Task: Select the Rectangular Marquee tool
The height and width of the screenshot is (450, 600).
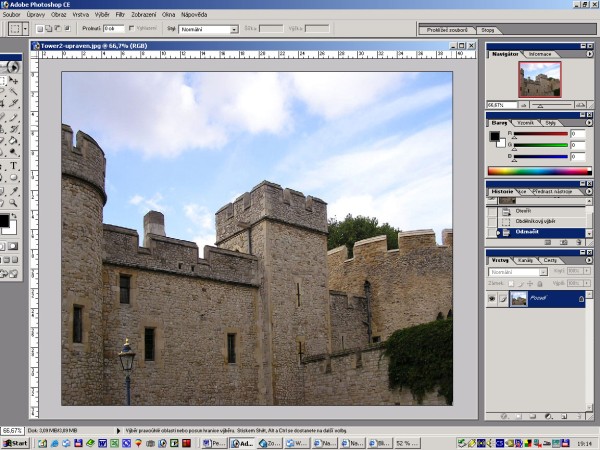Action: tap(2, 80)
